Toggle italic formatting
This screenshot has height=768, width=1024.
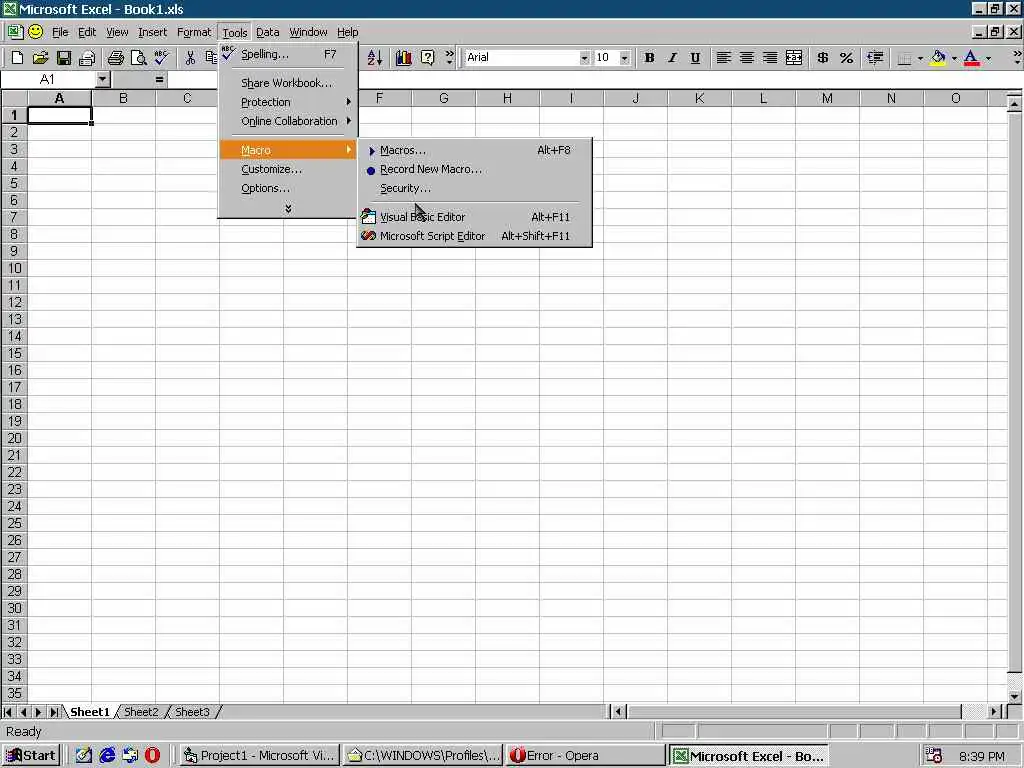click(x=672, y=58)
